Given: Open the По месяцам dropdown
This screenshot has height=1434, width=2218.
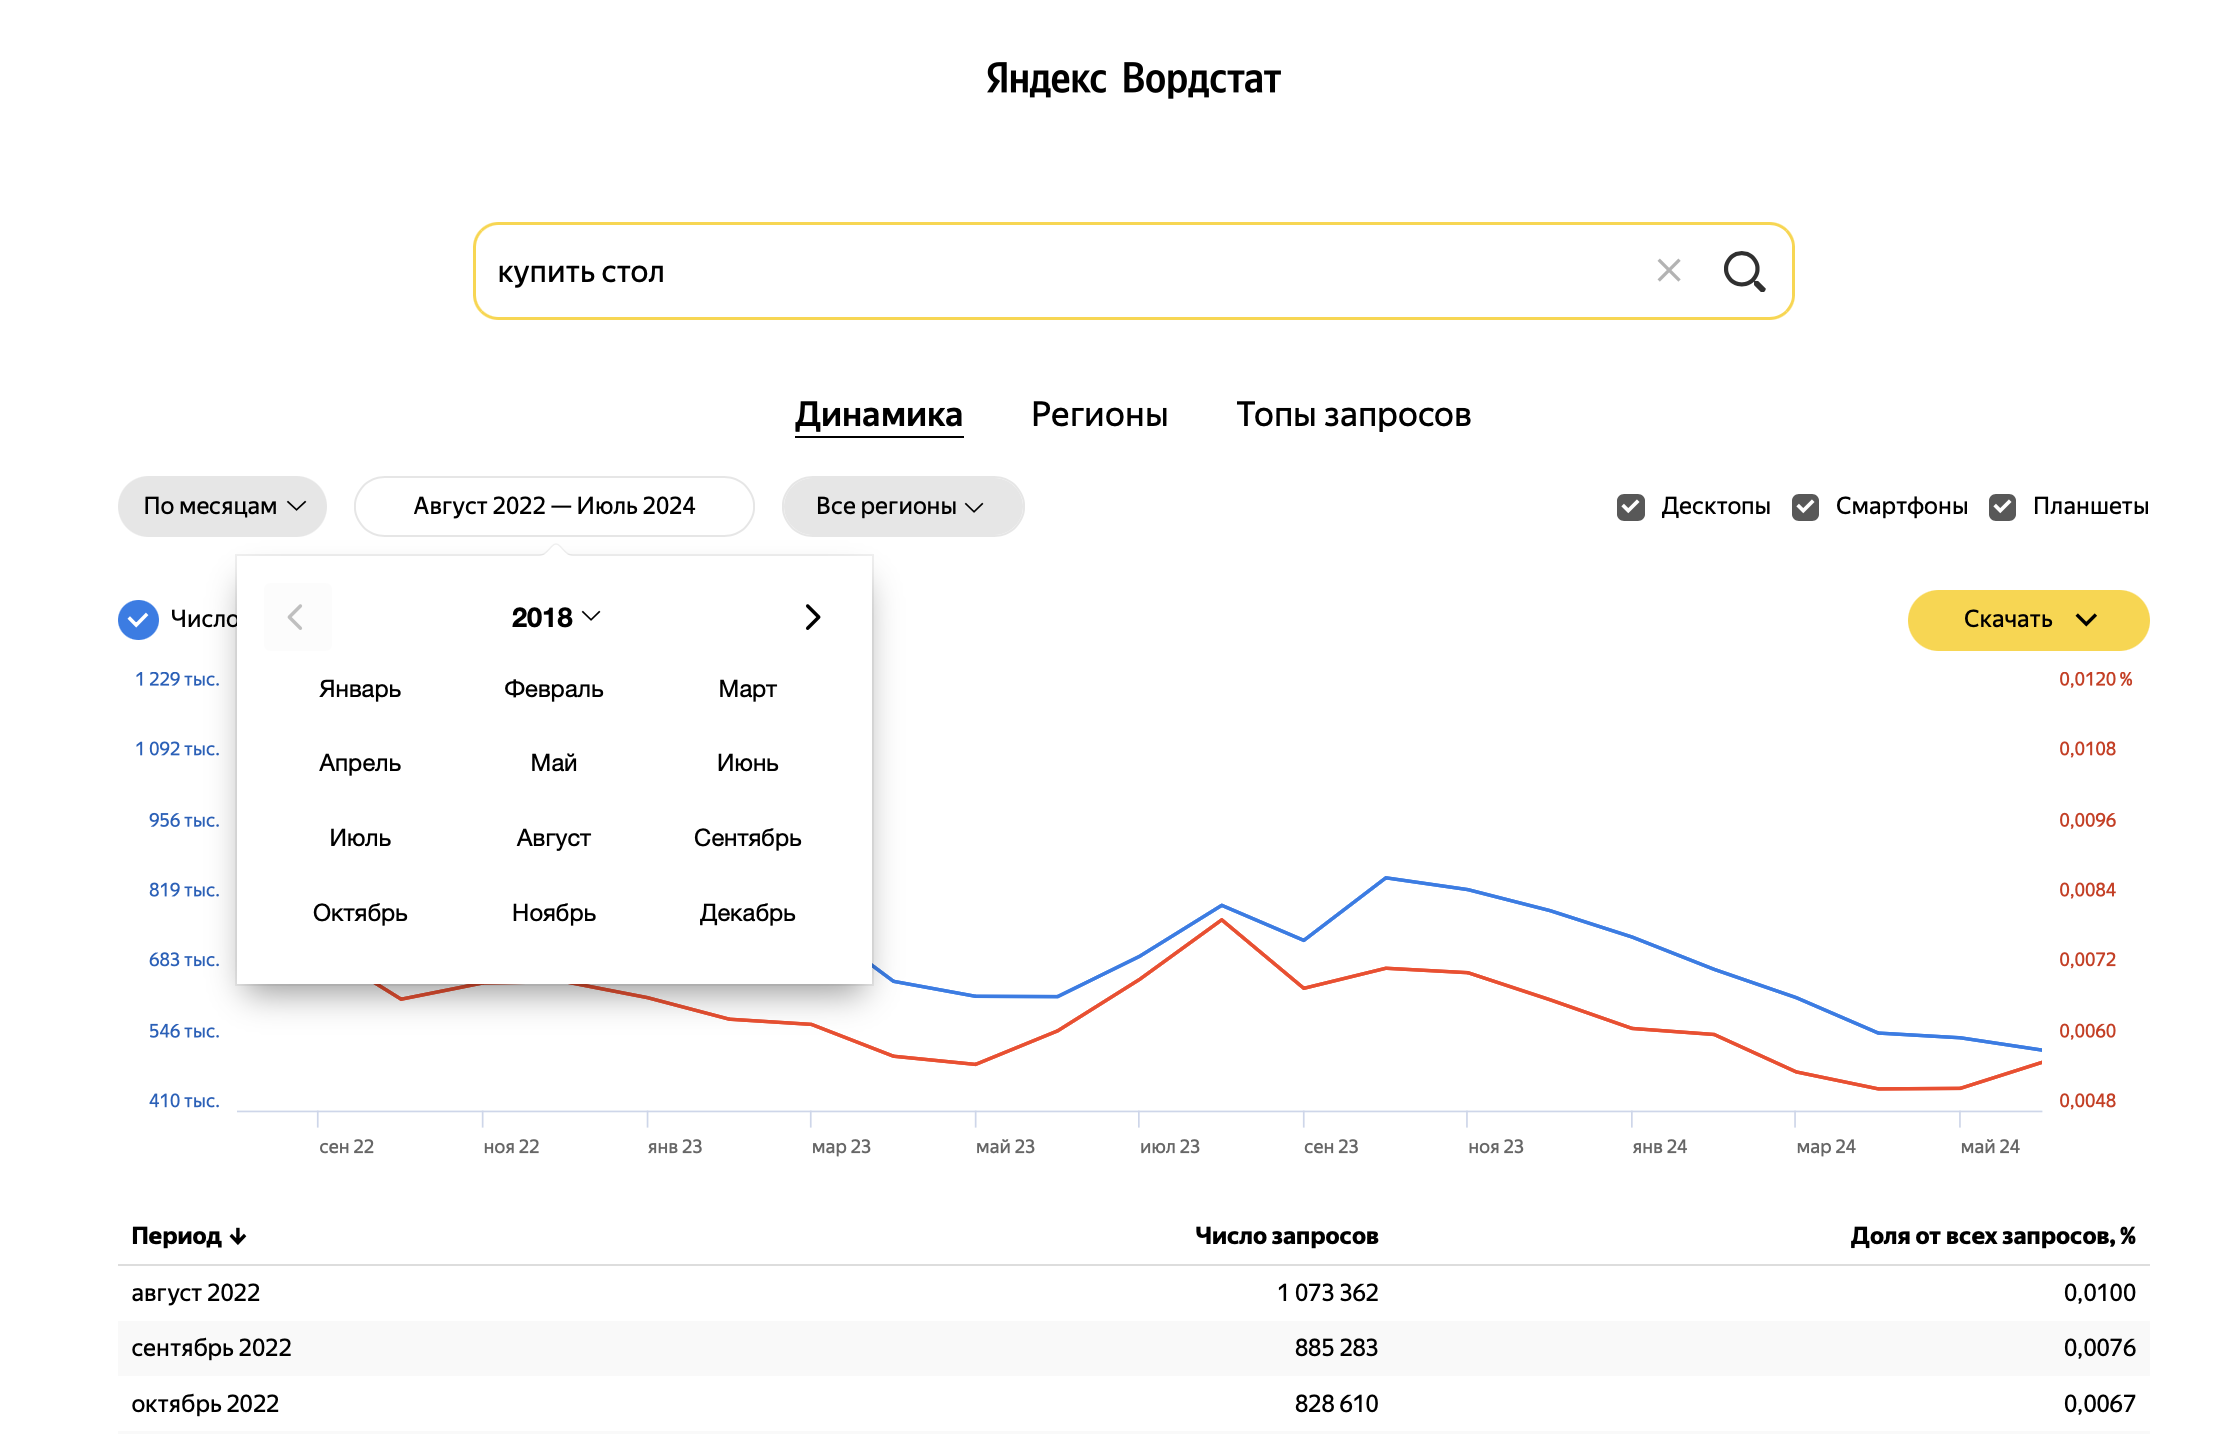Looking at the screenshot, I should 222,506.
